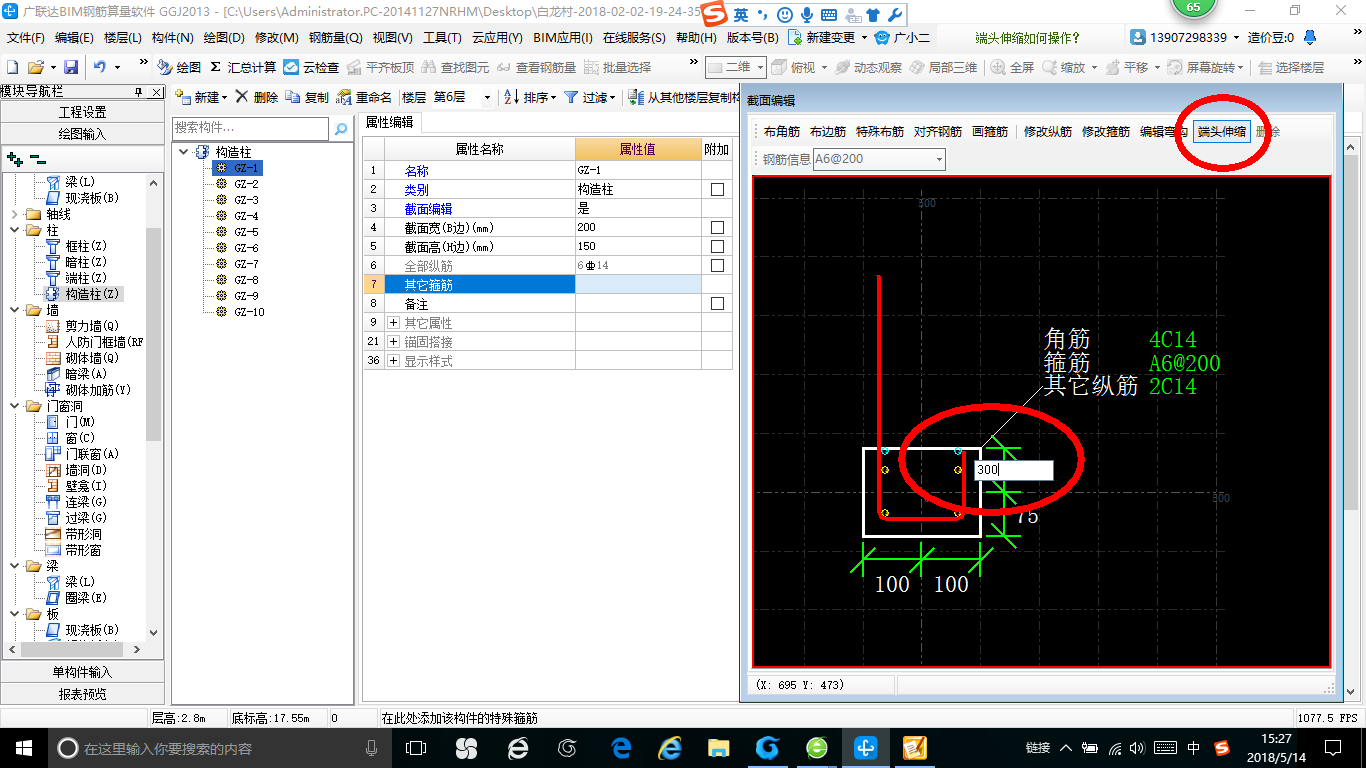1366x768 pixels.
Task: Select GZ-10 in the component list
Action: click(x=249, y=312)
